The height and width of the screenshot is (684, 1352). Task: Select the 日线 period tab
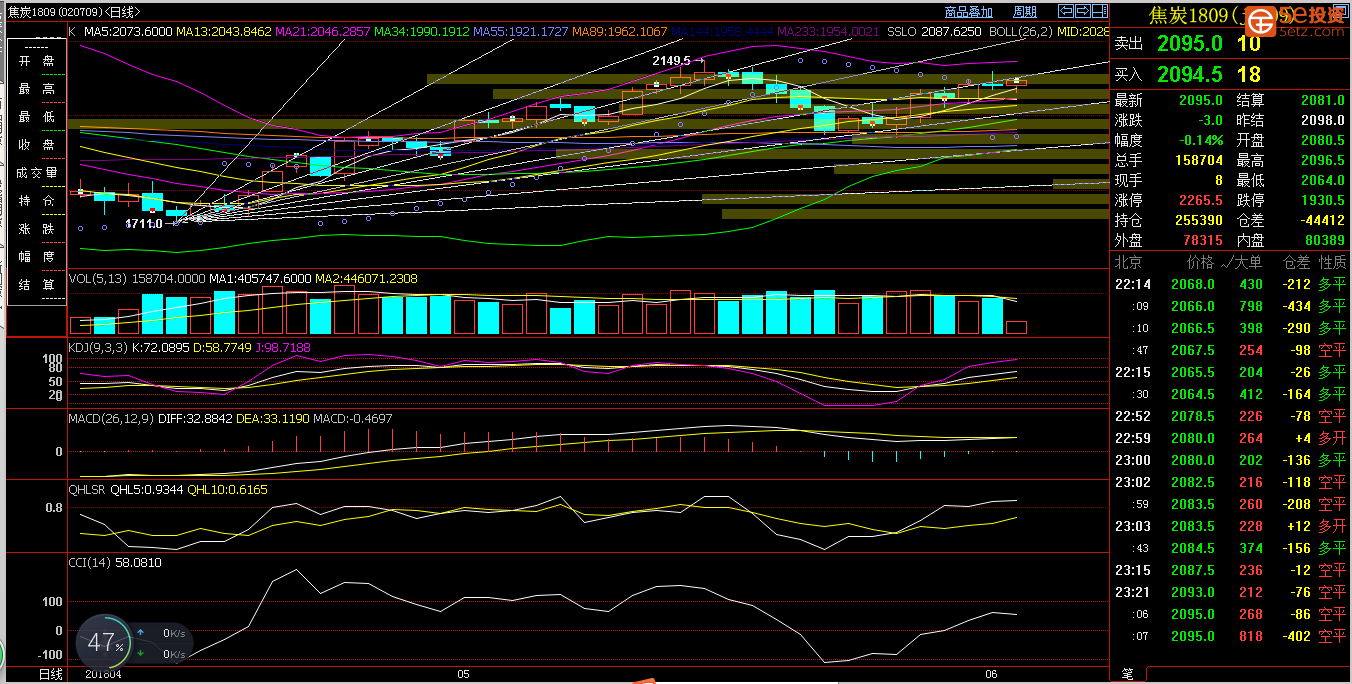50,674
